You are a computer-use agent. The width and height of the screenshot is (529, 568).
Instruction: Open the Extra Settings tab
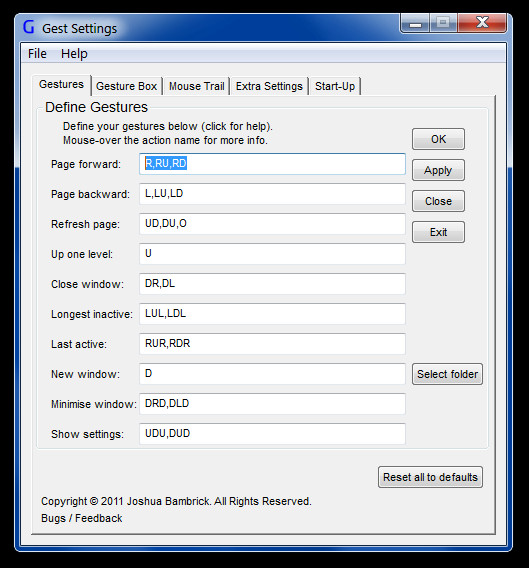269,86
